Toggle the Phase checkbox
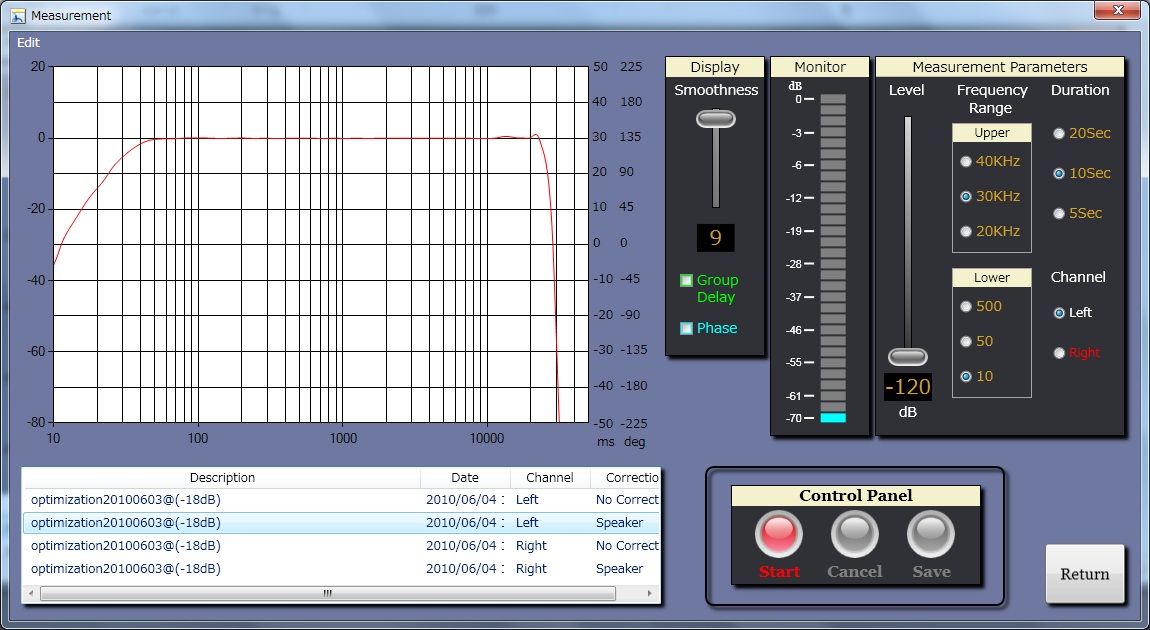Screen dimensions: 1150x630 [x=686, y=328]
